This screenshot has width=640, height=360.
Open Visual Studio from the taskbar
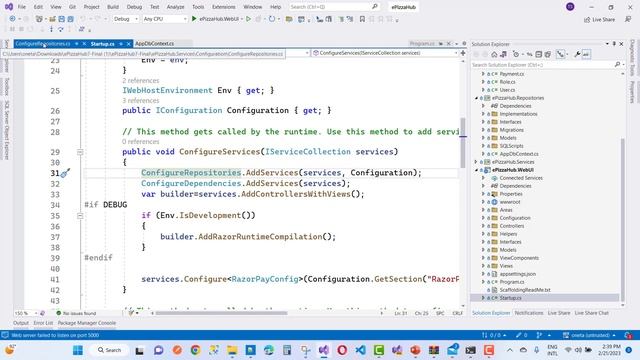324,350
